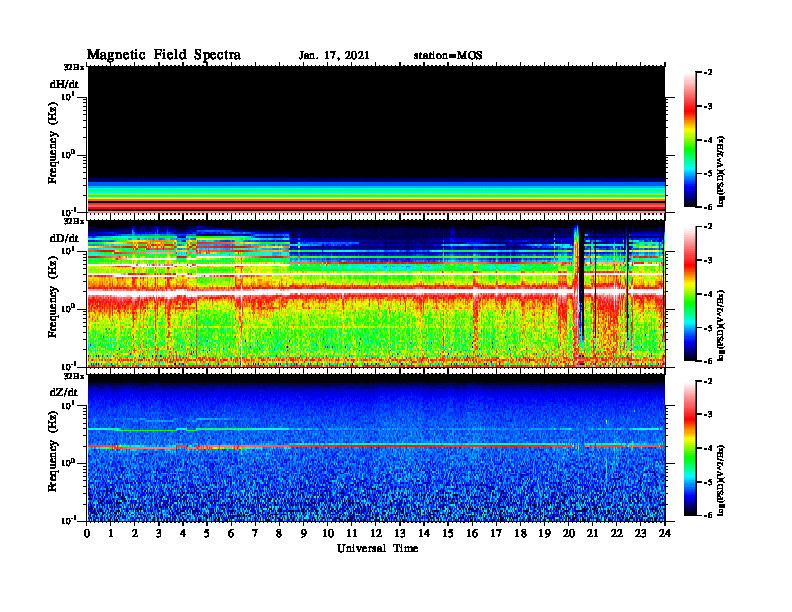This screenshot has height=612, width=792.
Task: Click the '32Hz' label on the dZ/dt panel
Action: click(73, 376)
